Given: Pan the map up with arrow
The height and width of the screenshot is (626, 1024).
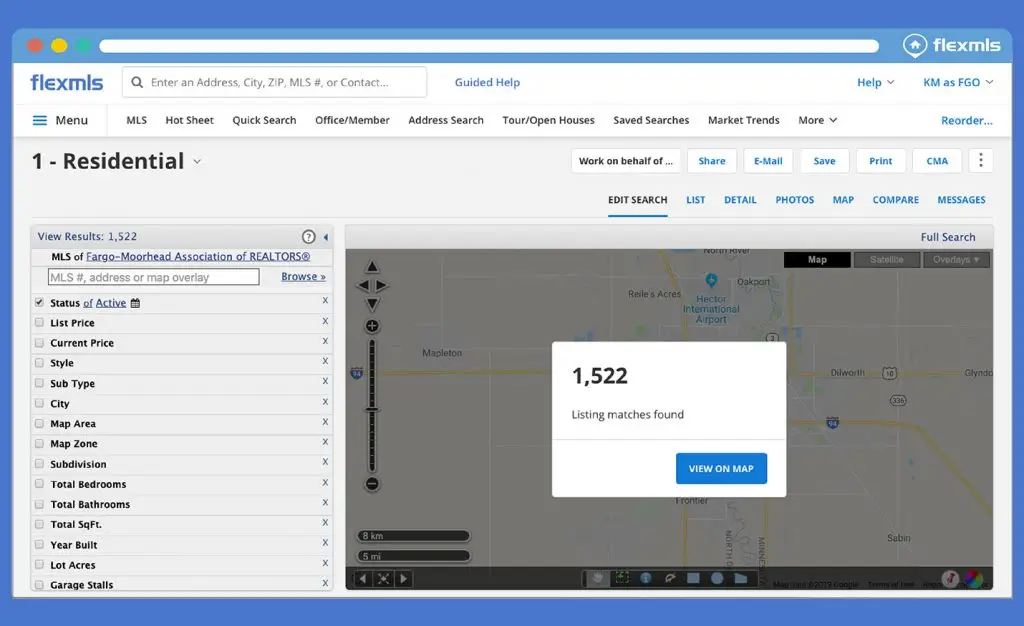Looking at the screenshot, I should [x=372, y=267].
